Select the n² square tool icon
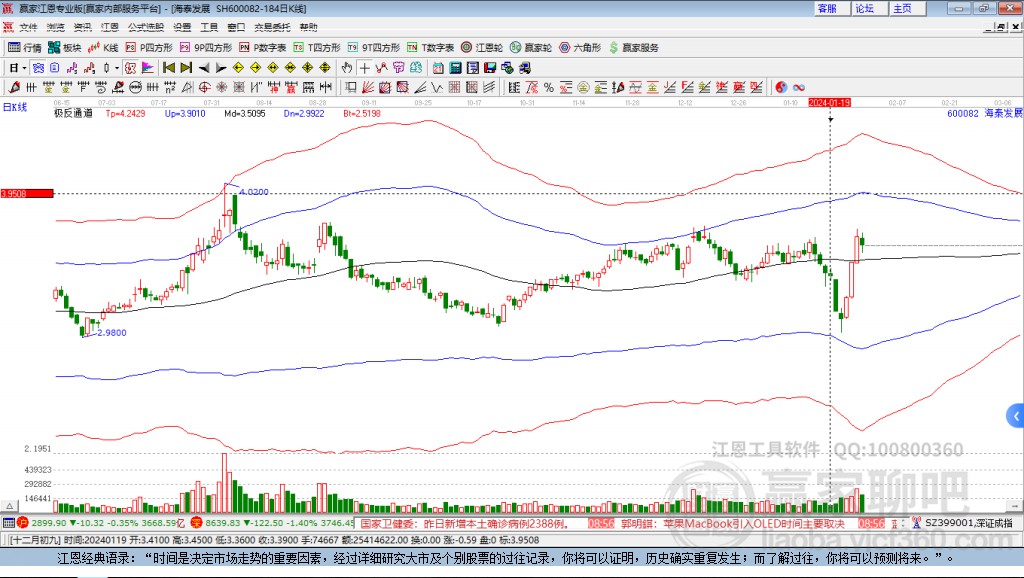Viewport: 1024px width, 578px height. click(170, 88)
